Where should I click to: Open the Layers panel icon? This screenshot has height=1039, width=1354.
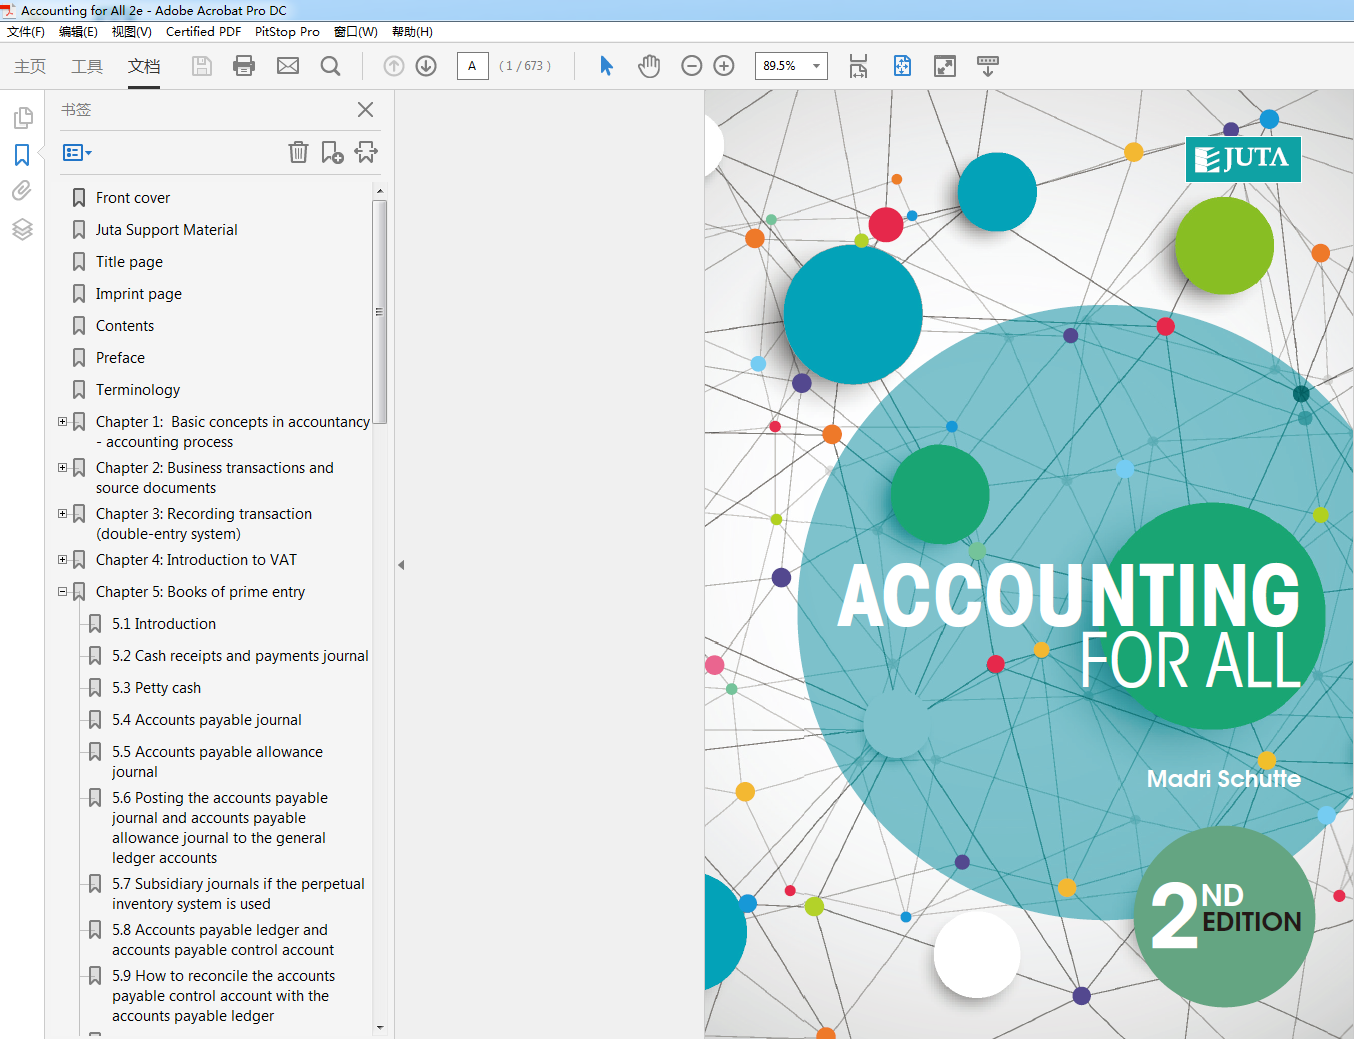point(22,229)
